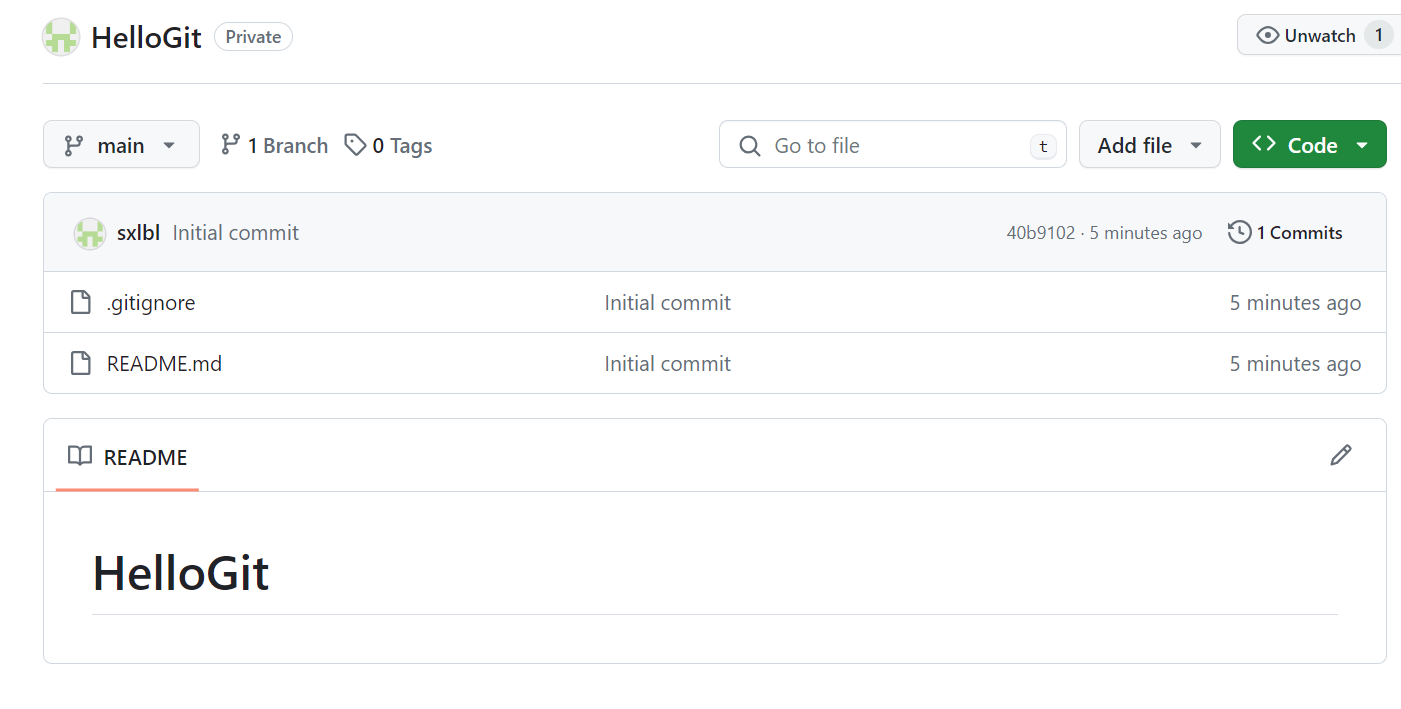Viewport: 1401px width, 709px height.
Task: Click the caret arrow on Code button
Action: (x=1361, y=146)
